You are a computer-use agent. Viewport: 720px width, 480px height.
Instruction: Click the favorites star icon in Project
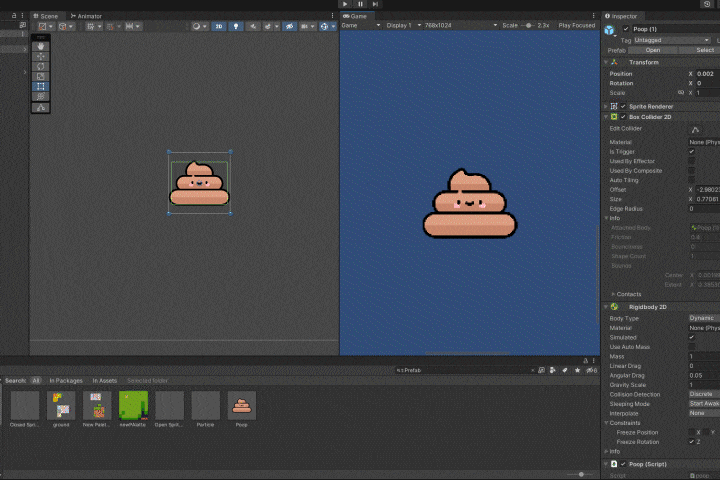click(577, 370)
